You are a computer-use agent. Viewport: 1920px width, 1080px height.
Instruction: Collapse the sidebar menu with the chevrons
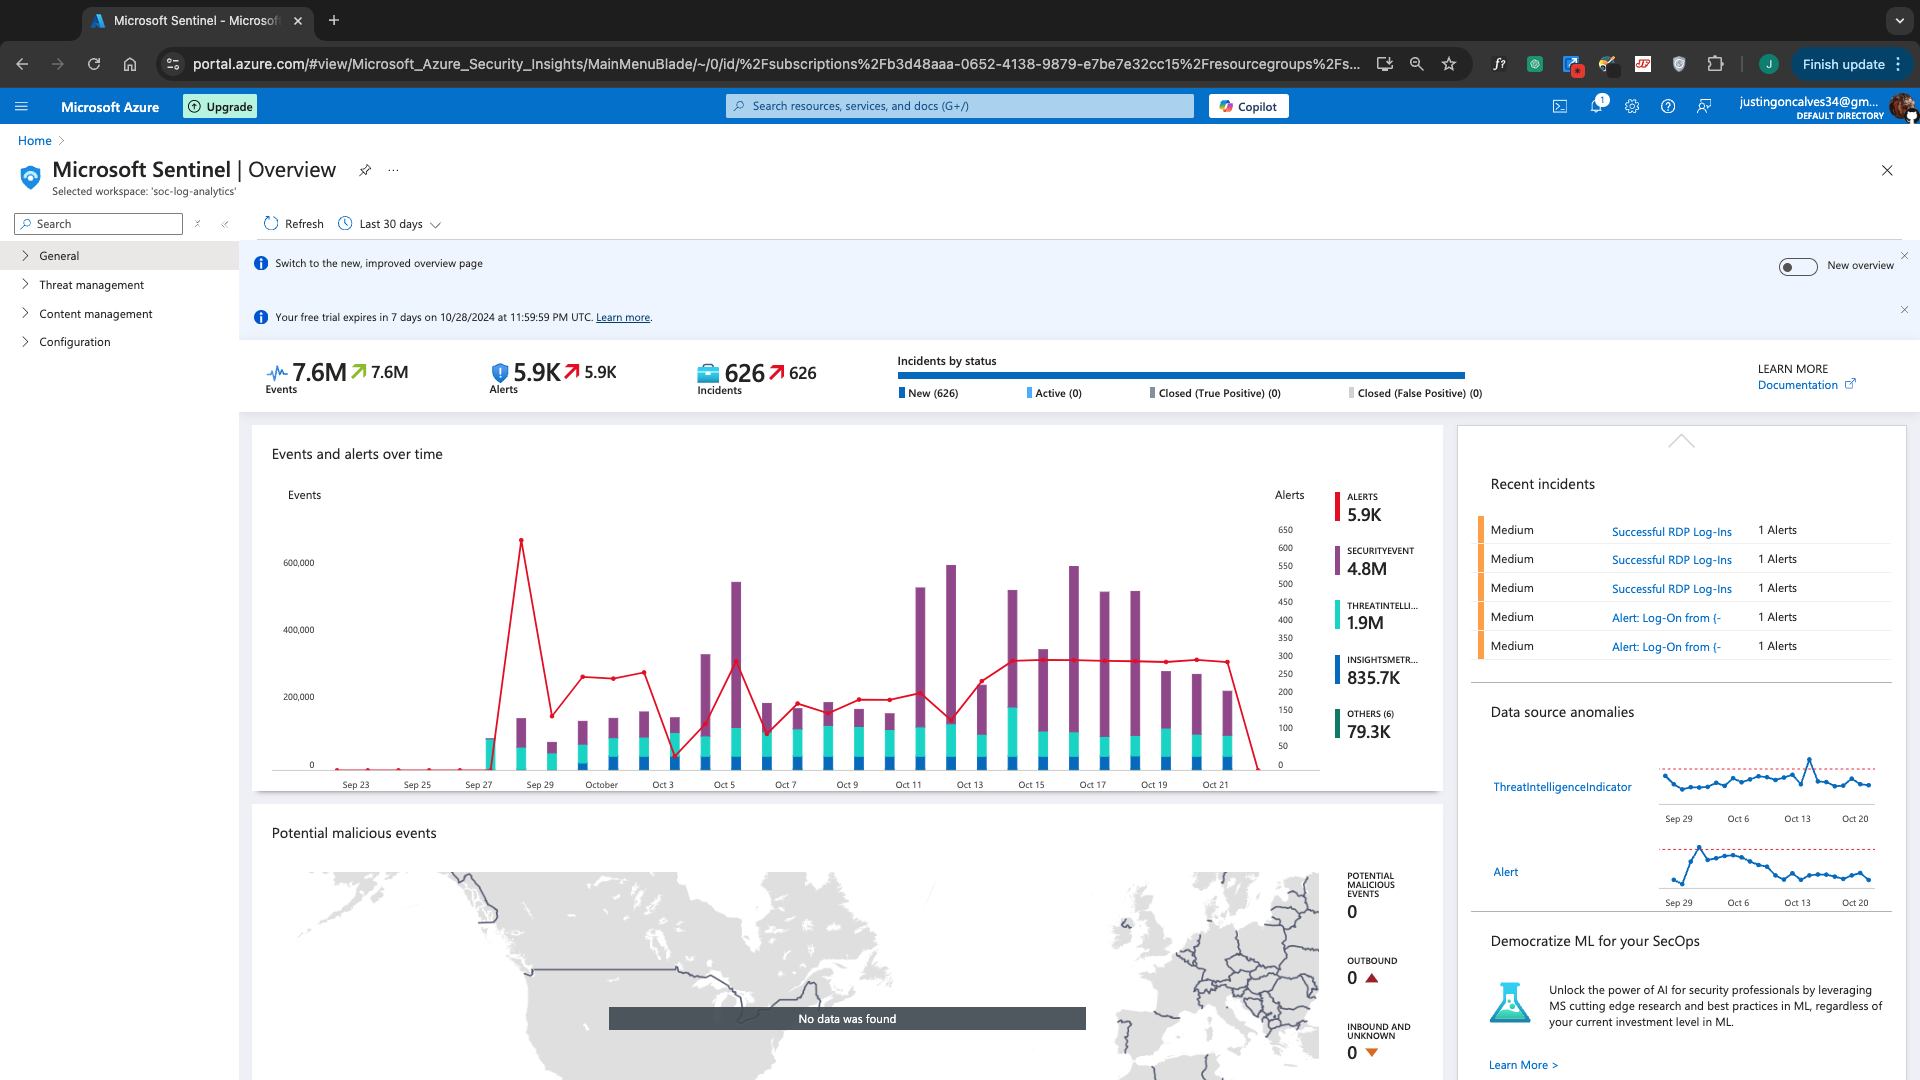(x=225, y=224)
